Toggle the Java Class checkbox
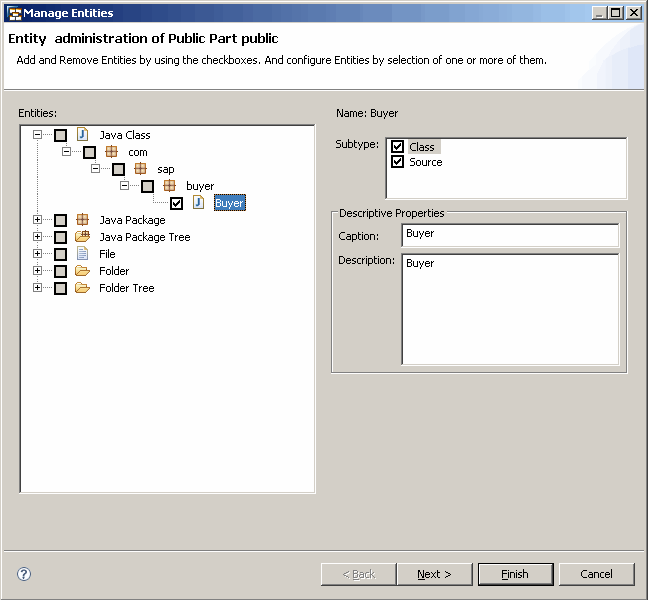 click(x=60, y=135)
